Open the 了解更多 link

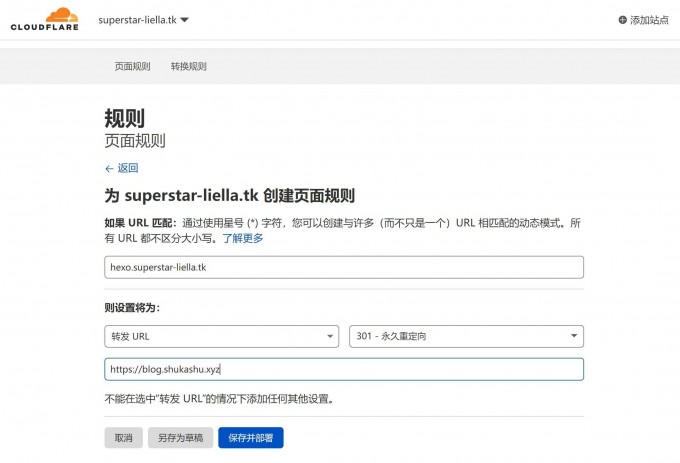(243, 238)
